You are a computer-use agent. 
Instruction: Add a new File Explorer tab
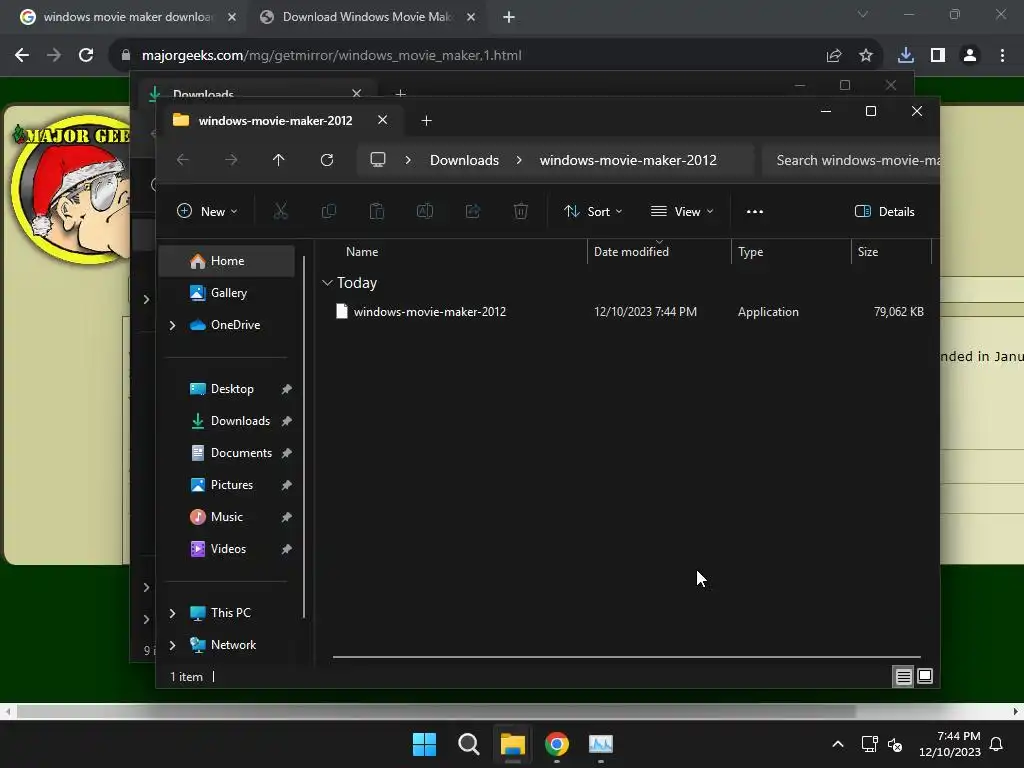point(426,121)
